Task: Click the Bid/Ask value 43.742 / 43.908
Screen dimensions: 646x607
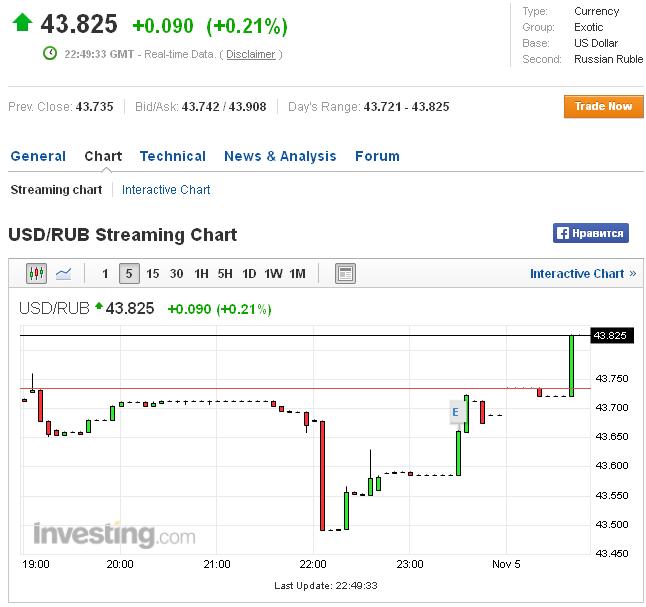Action: tap(224, 107)
